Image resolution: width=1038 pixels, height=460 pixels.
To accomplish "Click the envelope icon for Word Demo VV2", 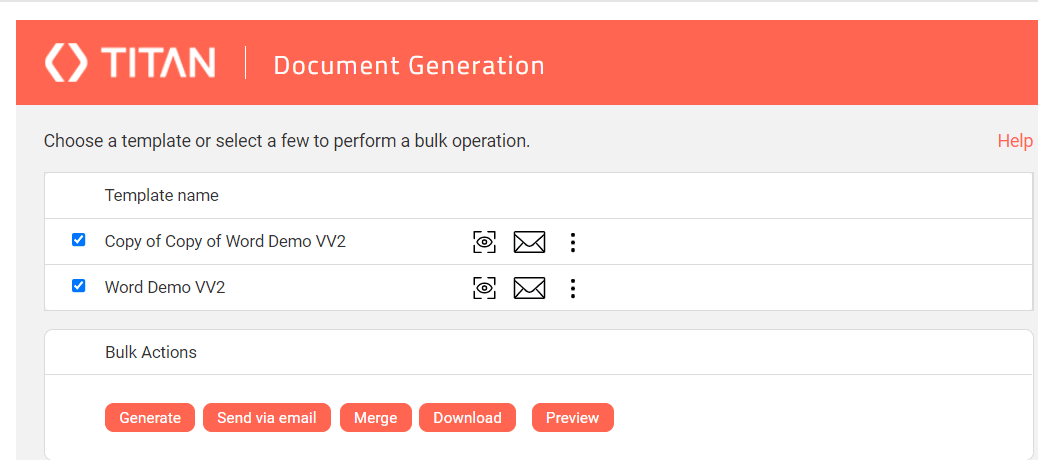I will click(x=529, y=288).
